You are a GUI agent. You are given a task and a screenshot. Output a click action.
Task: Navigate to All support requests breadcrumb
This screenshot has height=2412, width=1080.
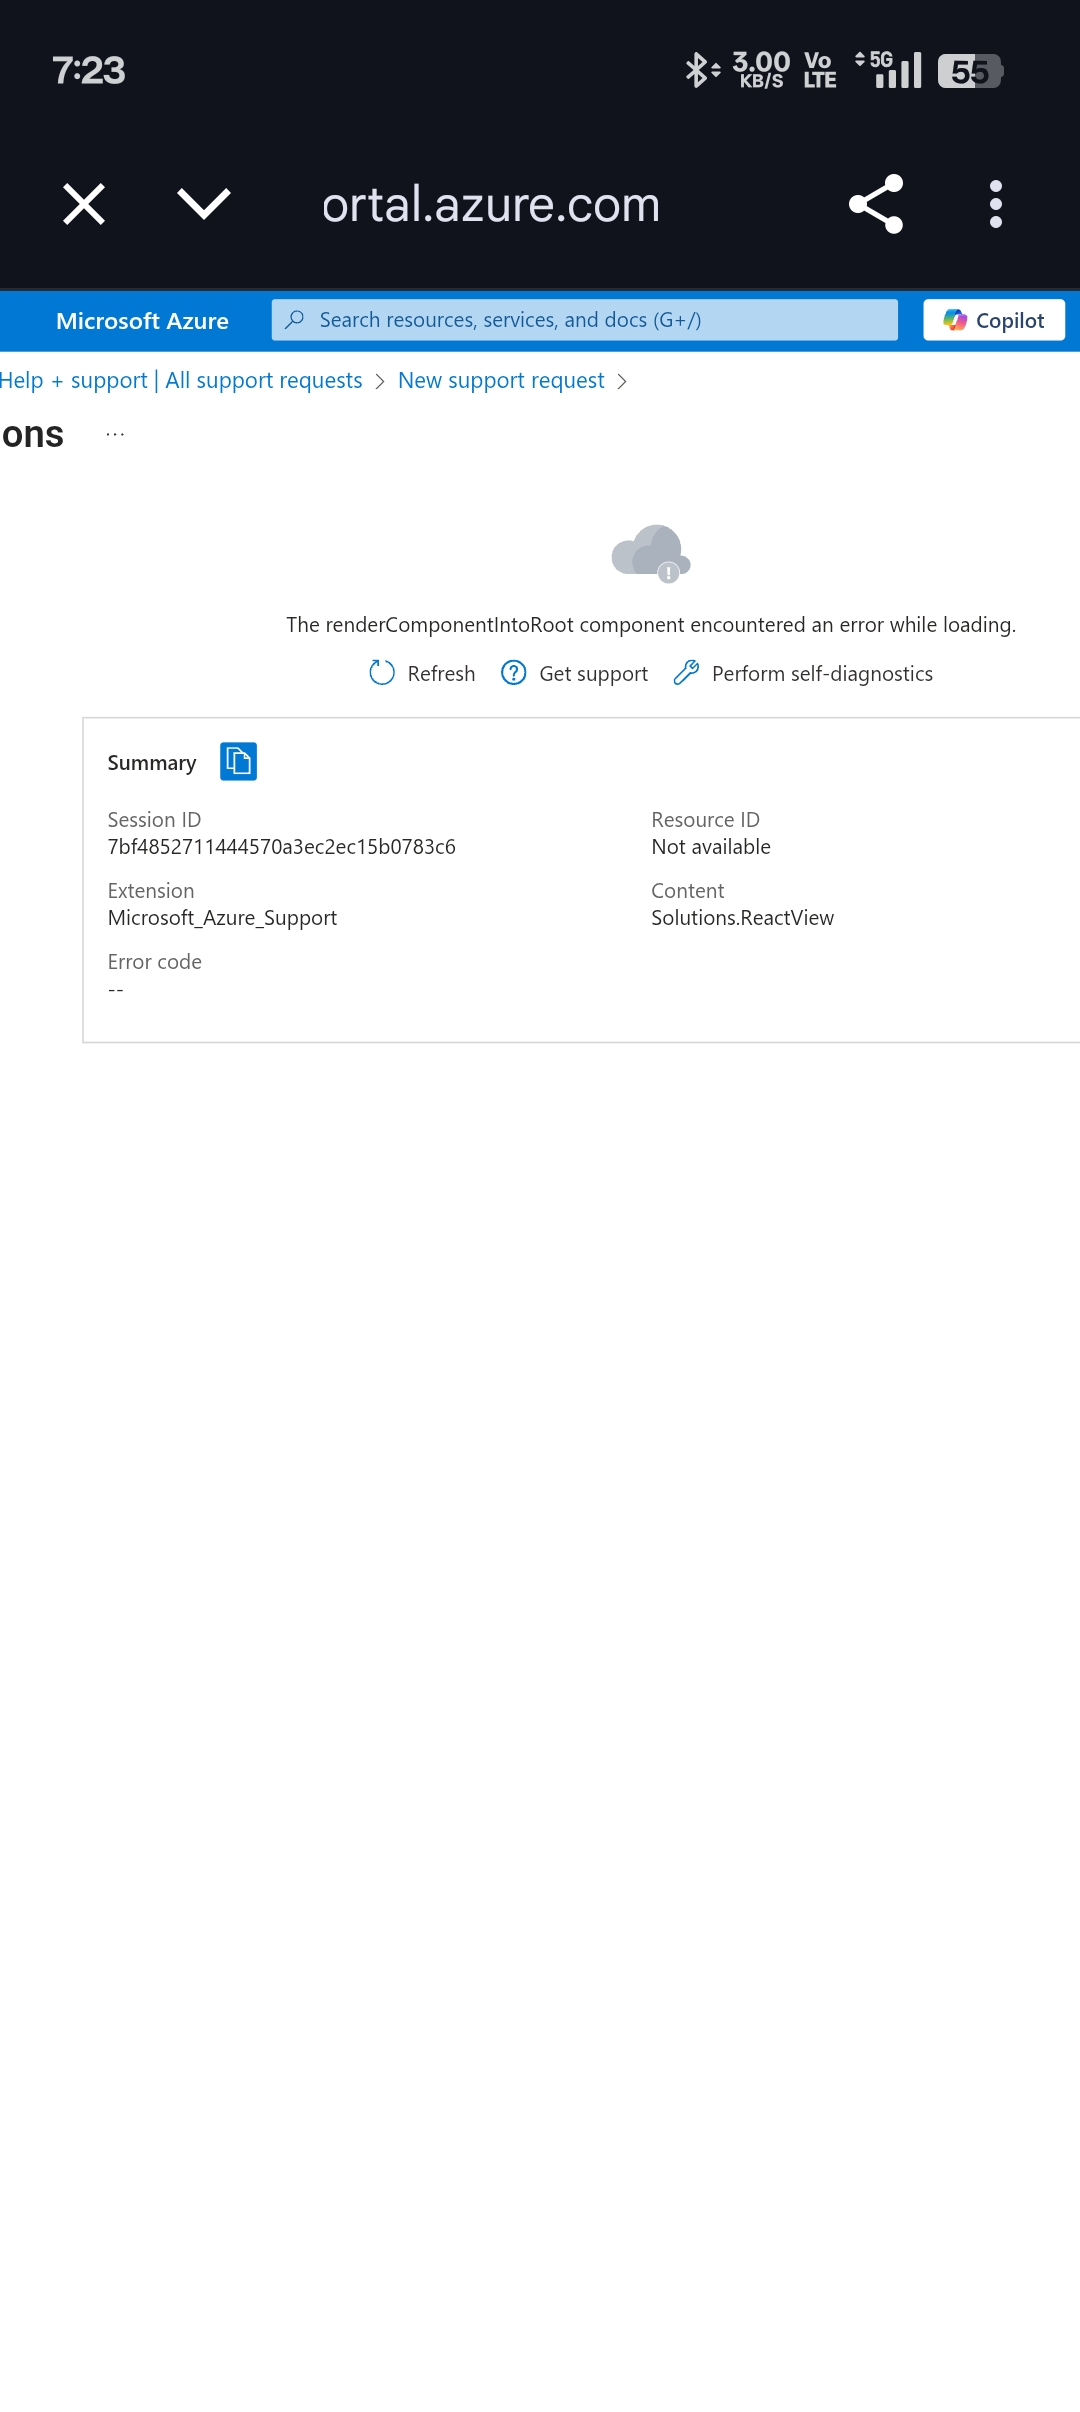(264, 381)
